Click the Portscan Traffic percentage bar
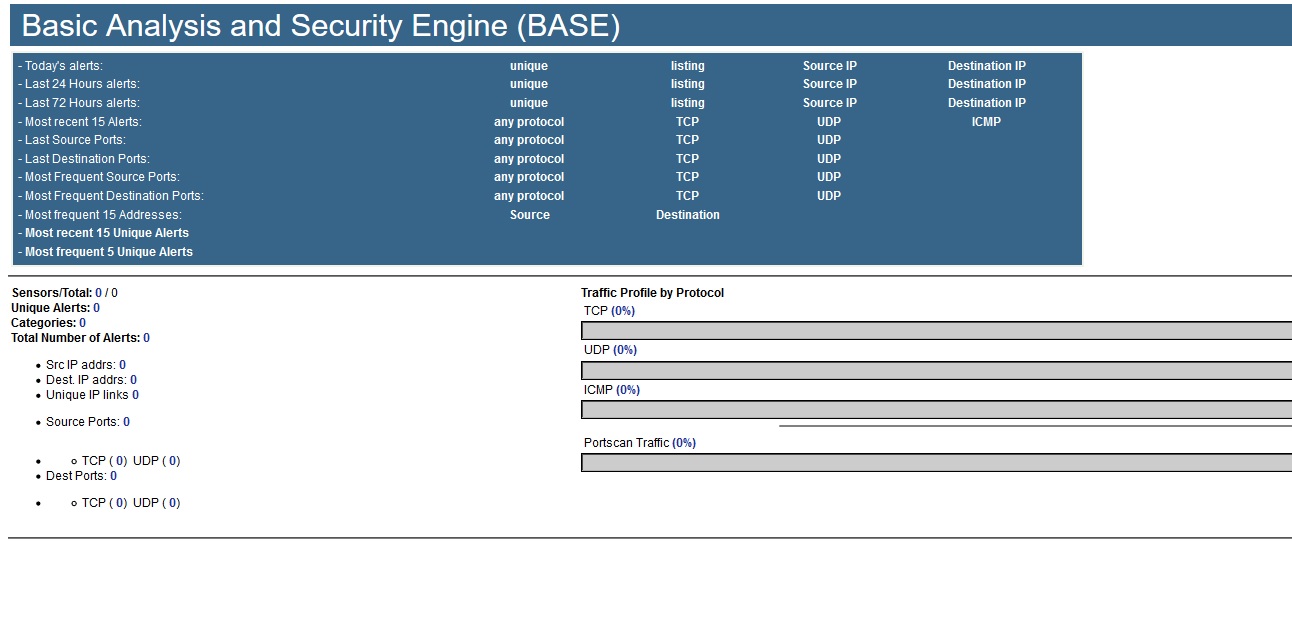Screen dimensions: 1292x618 click(936, 463)
